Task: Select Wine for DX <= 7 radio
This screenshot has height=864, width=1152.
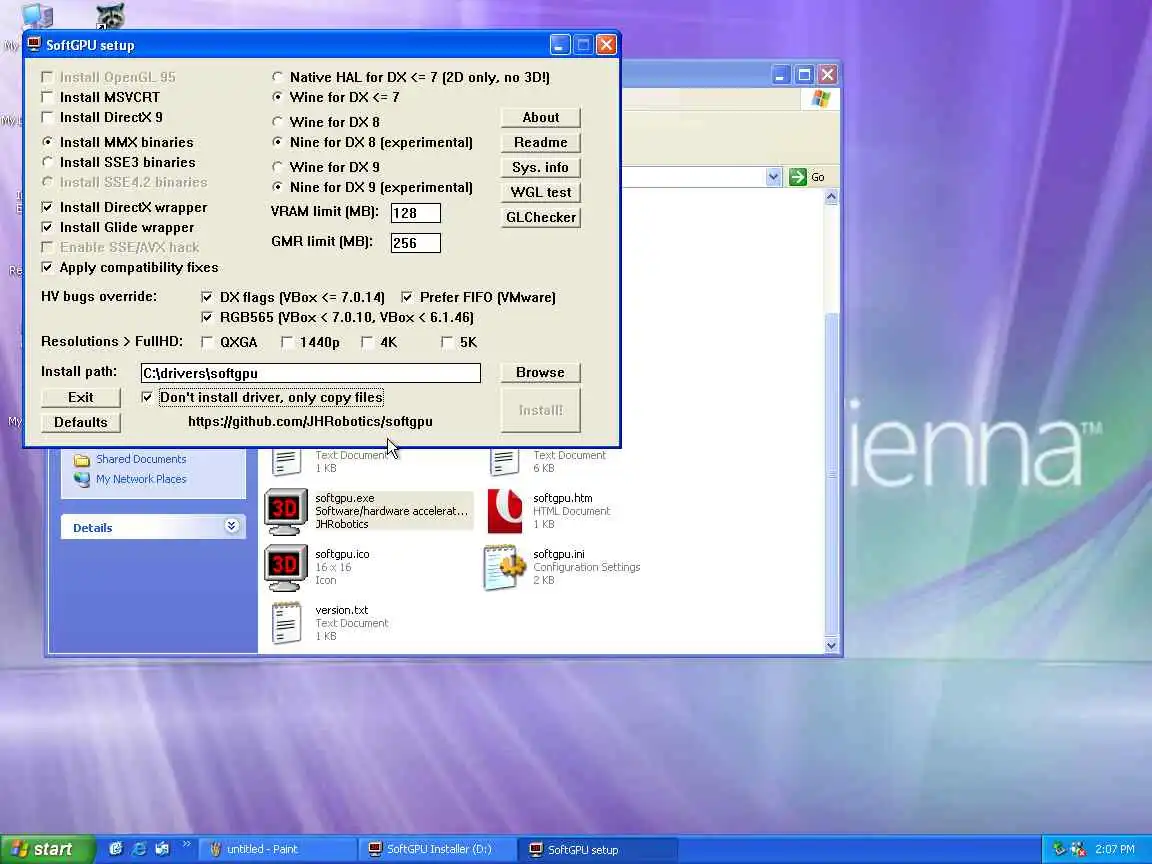Action: (277, 97)
